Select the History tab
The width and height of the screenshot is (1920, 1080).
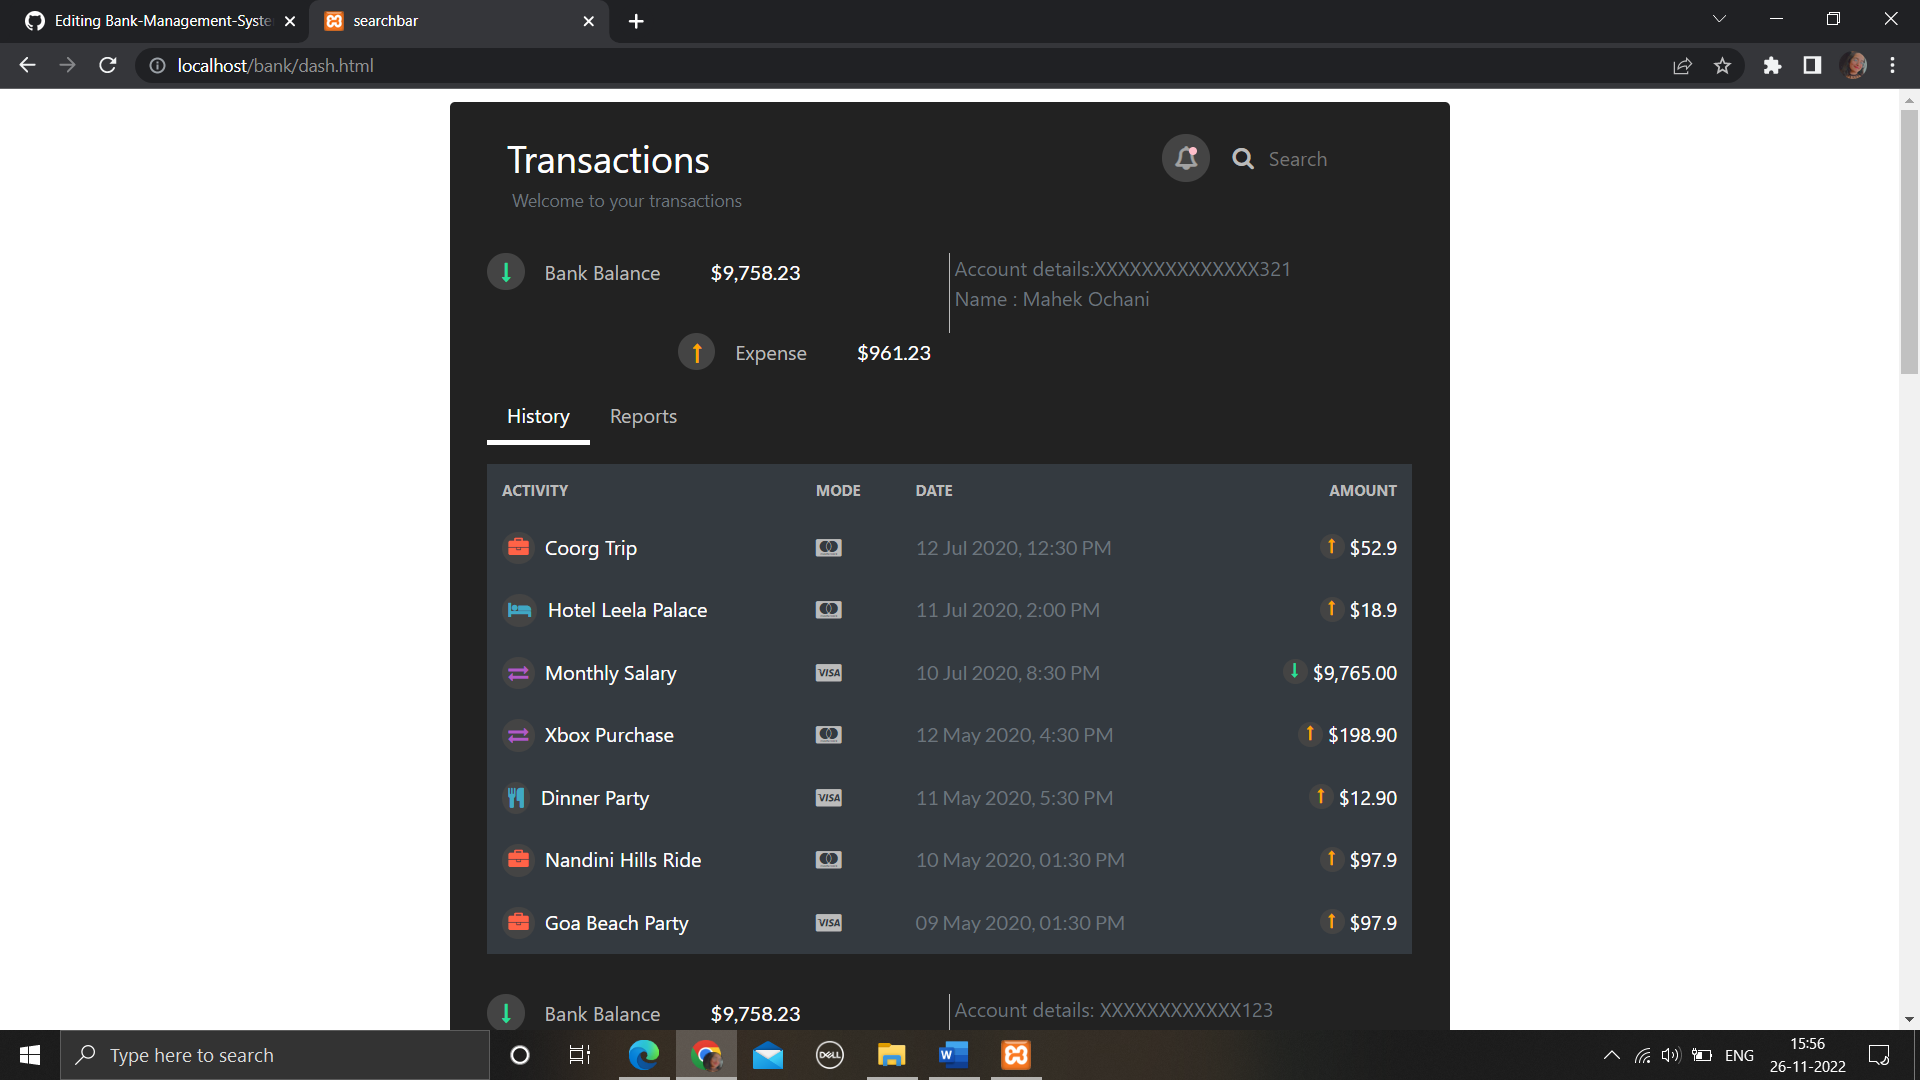pos(537,416)
